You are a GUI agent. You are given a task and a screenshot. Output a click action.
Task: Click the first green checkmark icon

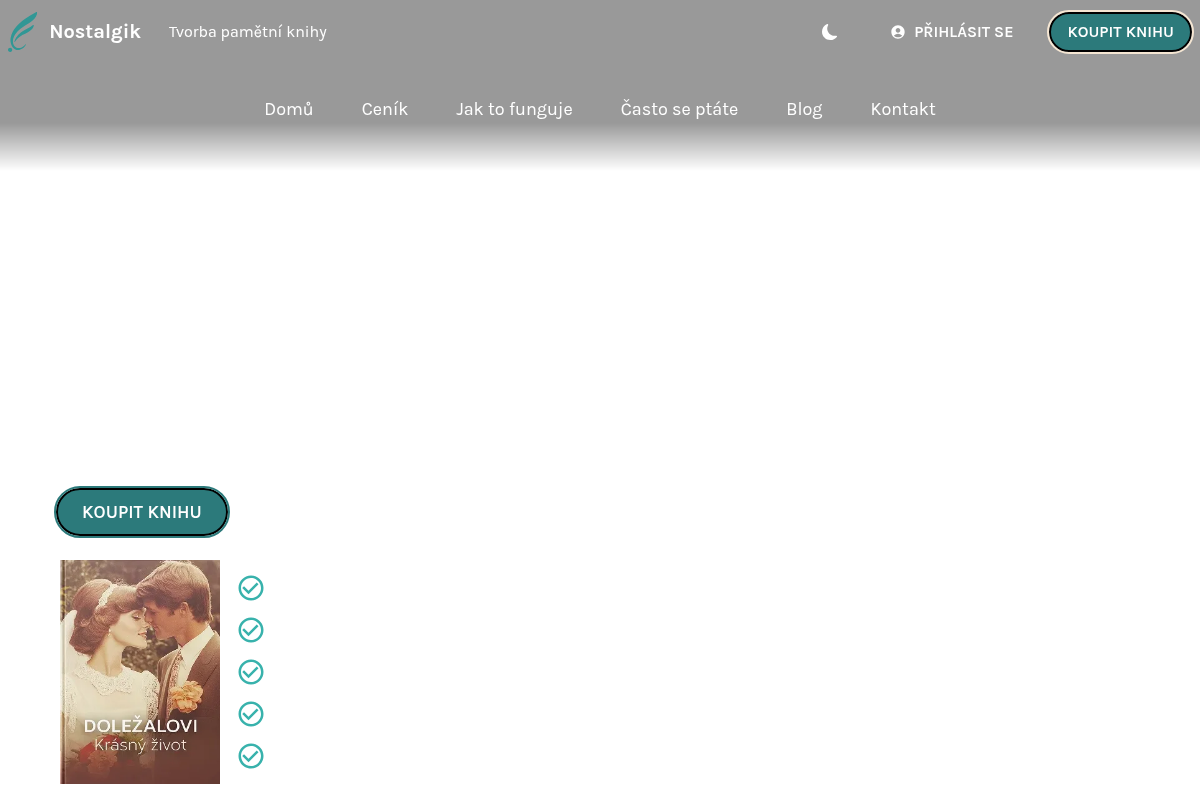coord(251,588)
